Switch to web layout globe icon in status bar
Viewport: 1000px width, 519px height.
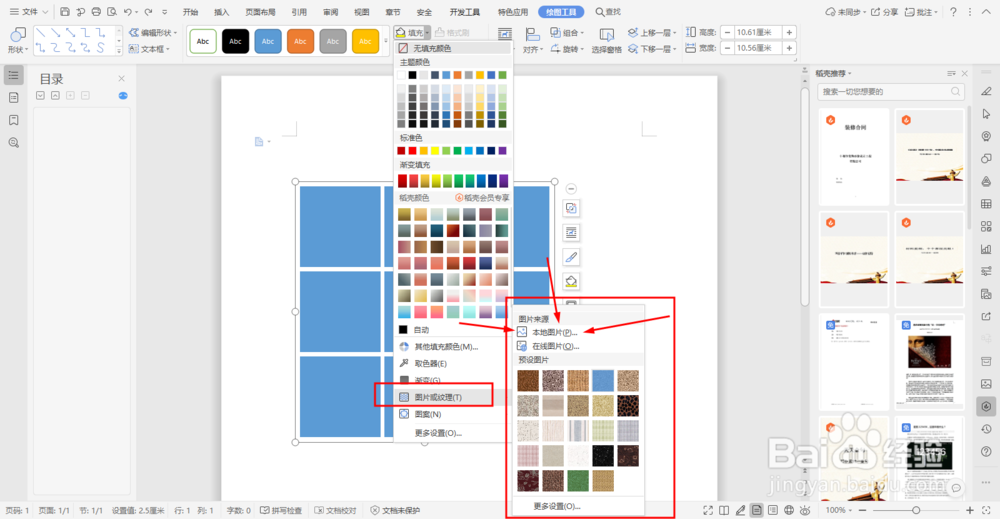click(789, 510)
